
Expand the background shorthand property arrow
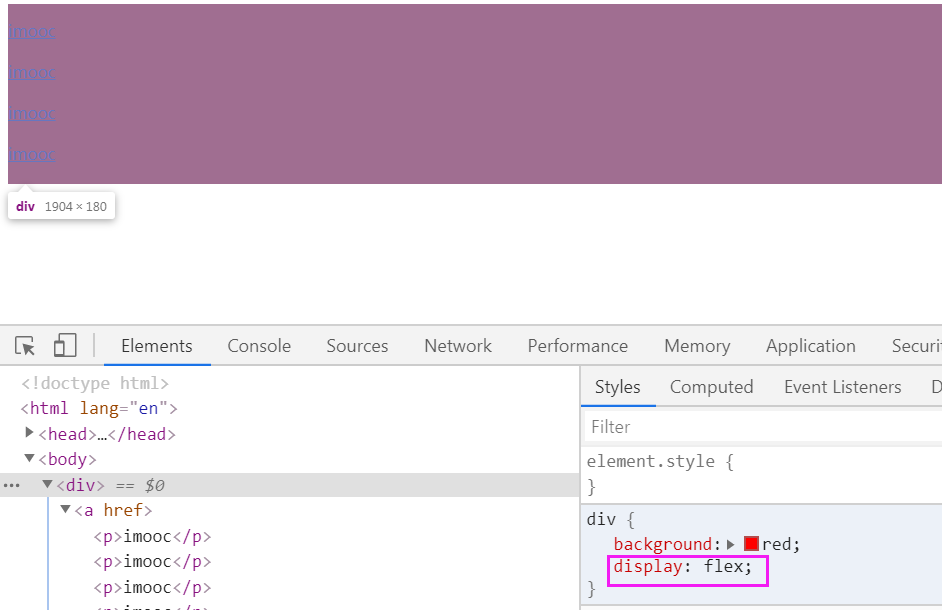click(731, 544)
